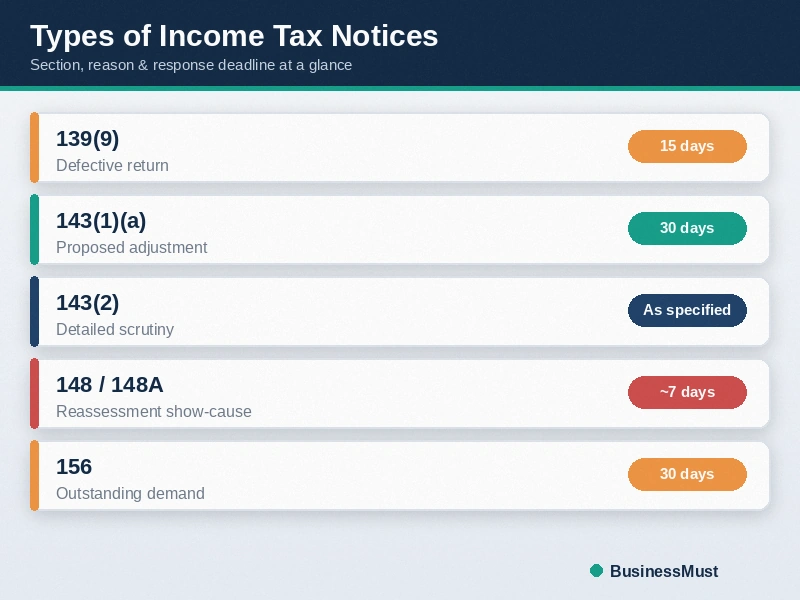Click the 30 days badge for section 156
The image size is (800, 600).
click(687, 474)
